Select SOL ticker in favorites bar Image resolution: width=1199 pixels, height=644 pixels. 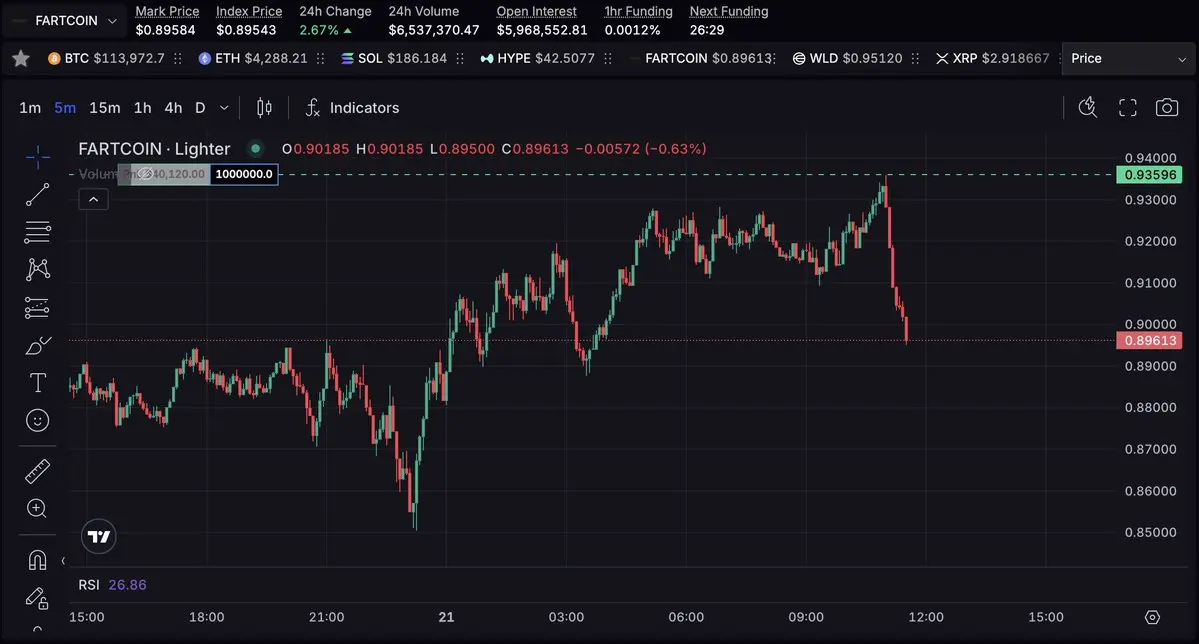(394, 58)
